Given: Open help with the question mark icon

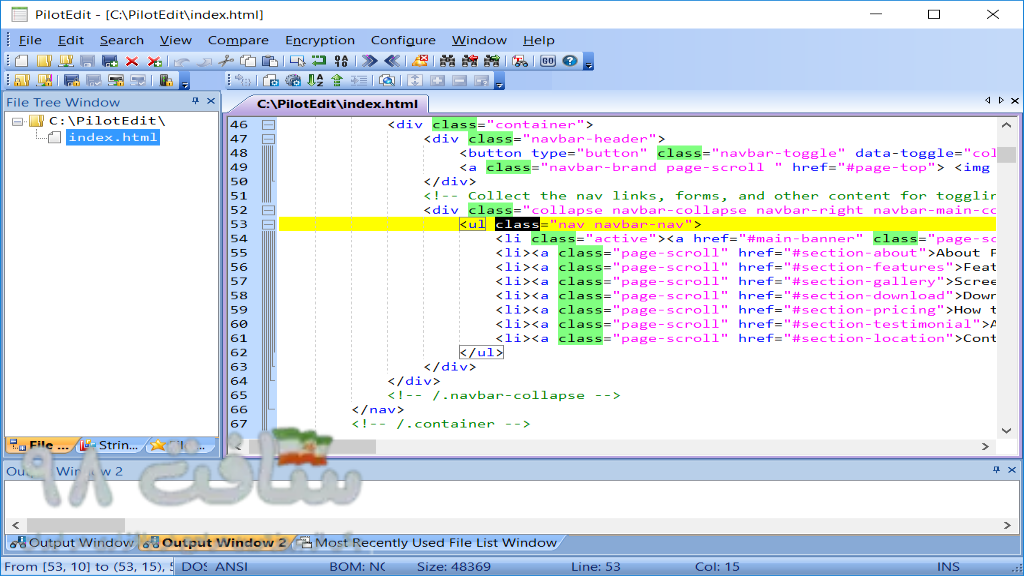Looking at the screenshot, I should (570, 61).
